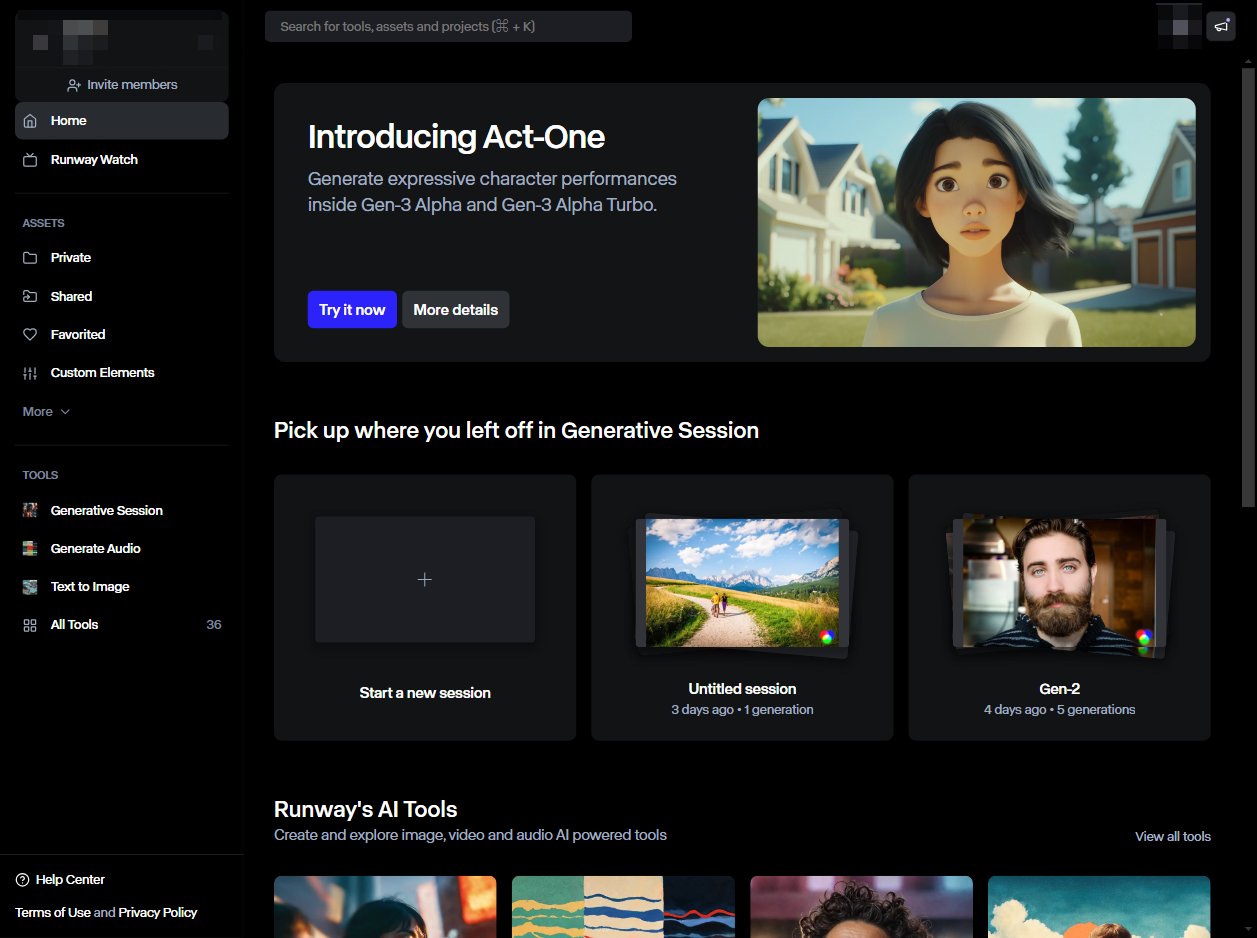This screenshot has height=938, width=1257.
Task: Click the plus icon to start new session
Action: [425, 580]
